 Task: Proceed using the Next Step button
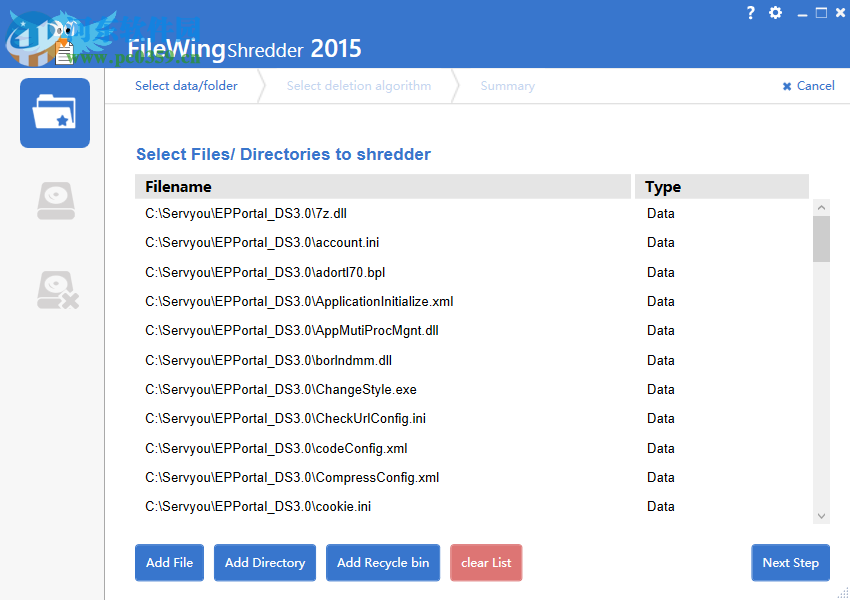[x=790, y=562]
